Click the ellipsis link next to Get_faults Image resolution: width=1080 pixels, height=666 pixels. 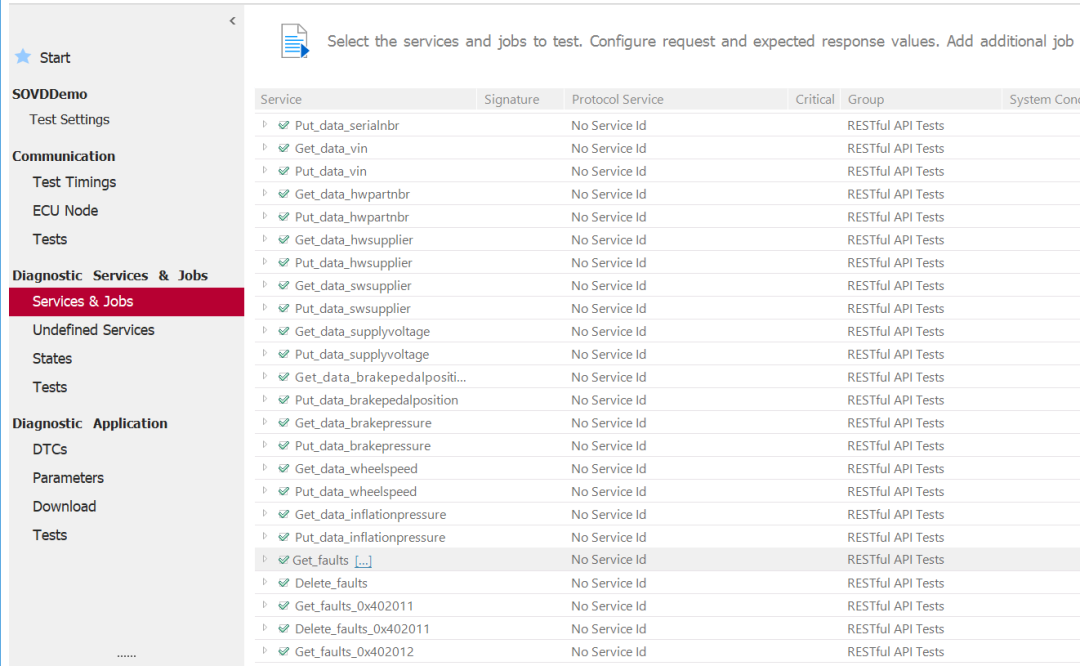363,561
